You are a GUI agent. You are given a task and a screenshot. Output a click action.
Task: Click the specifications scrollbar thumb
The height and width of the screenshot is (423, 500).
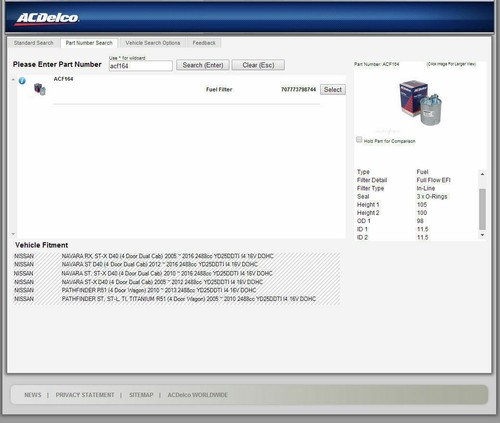coord(482,209)
